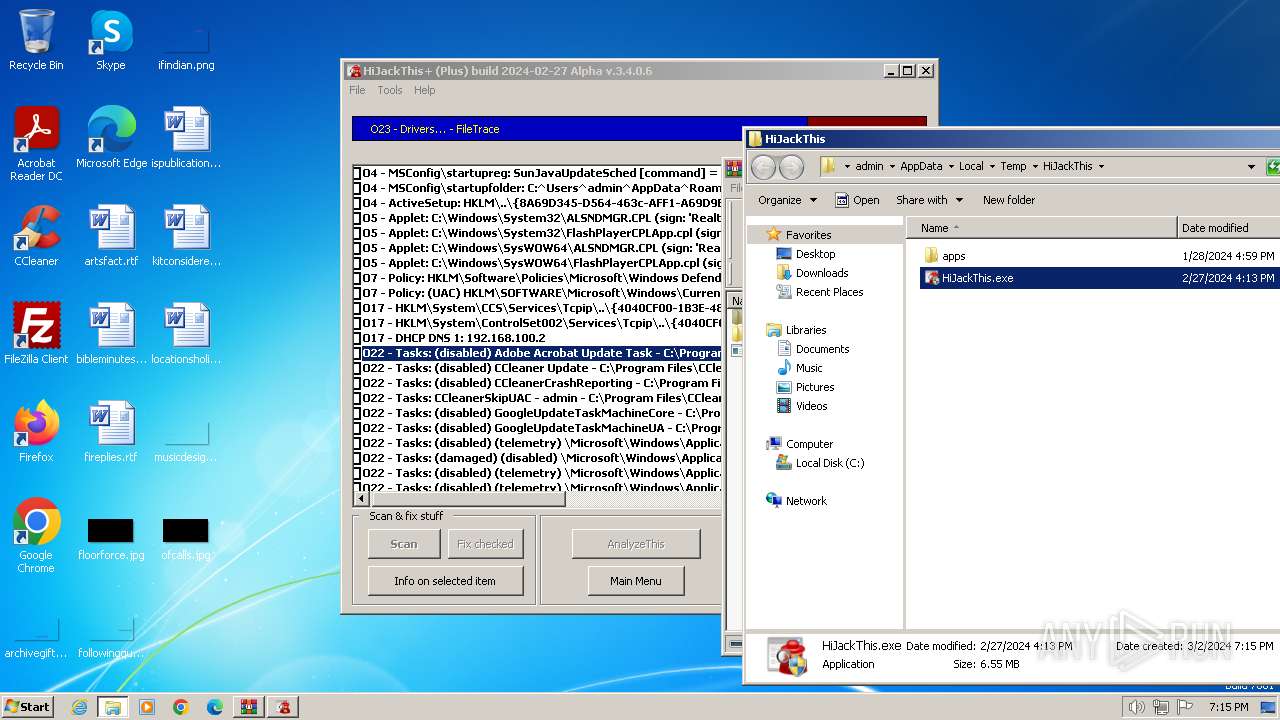The height and width of the screenshot is (720, 1280).
Task: Expand the arrow after AppData in path
Action: point(951,167)
